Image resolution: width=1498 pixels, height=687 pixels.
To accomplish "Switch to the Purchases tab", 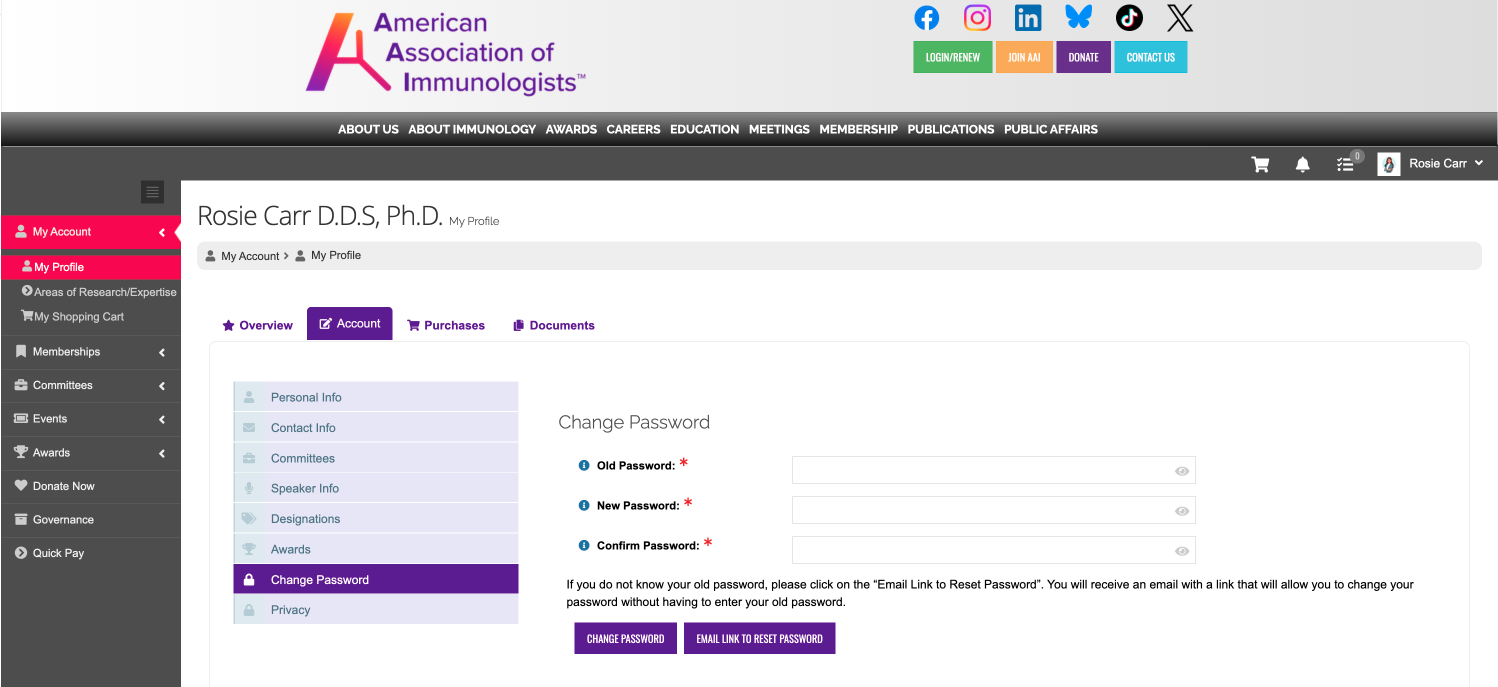I will (x=446, y=325).
